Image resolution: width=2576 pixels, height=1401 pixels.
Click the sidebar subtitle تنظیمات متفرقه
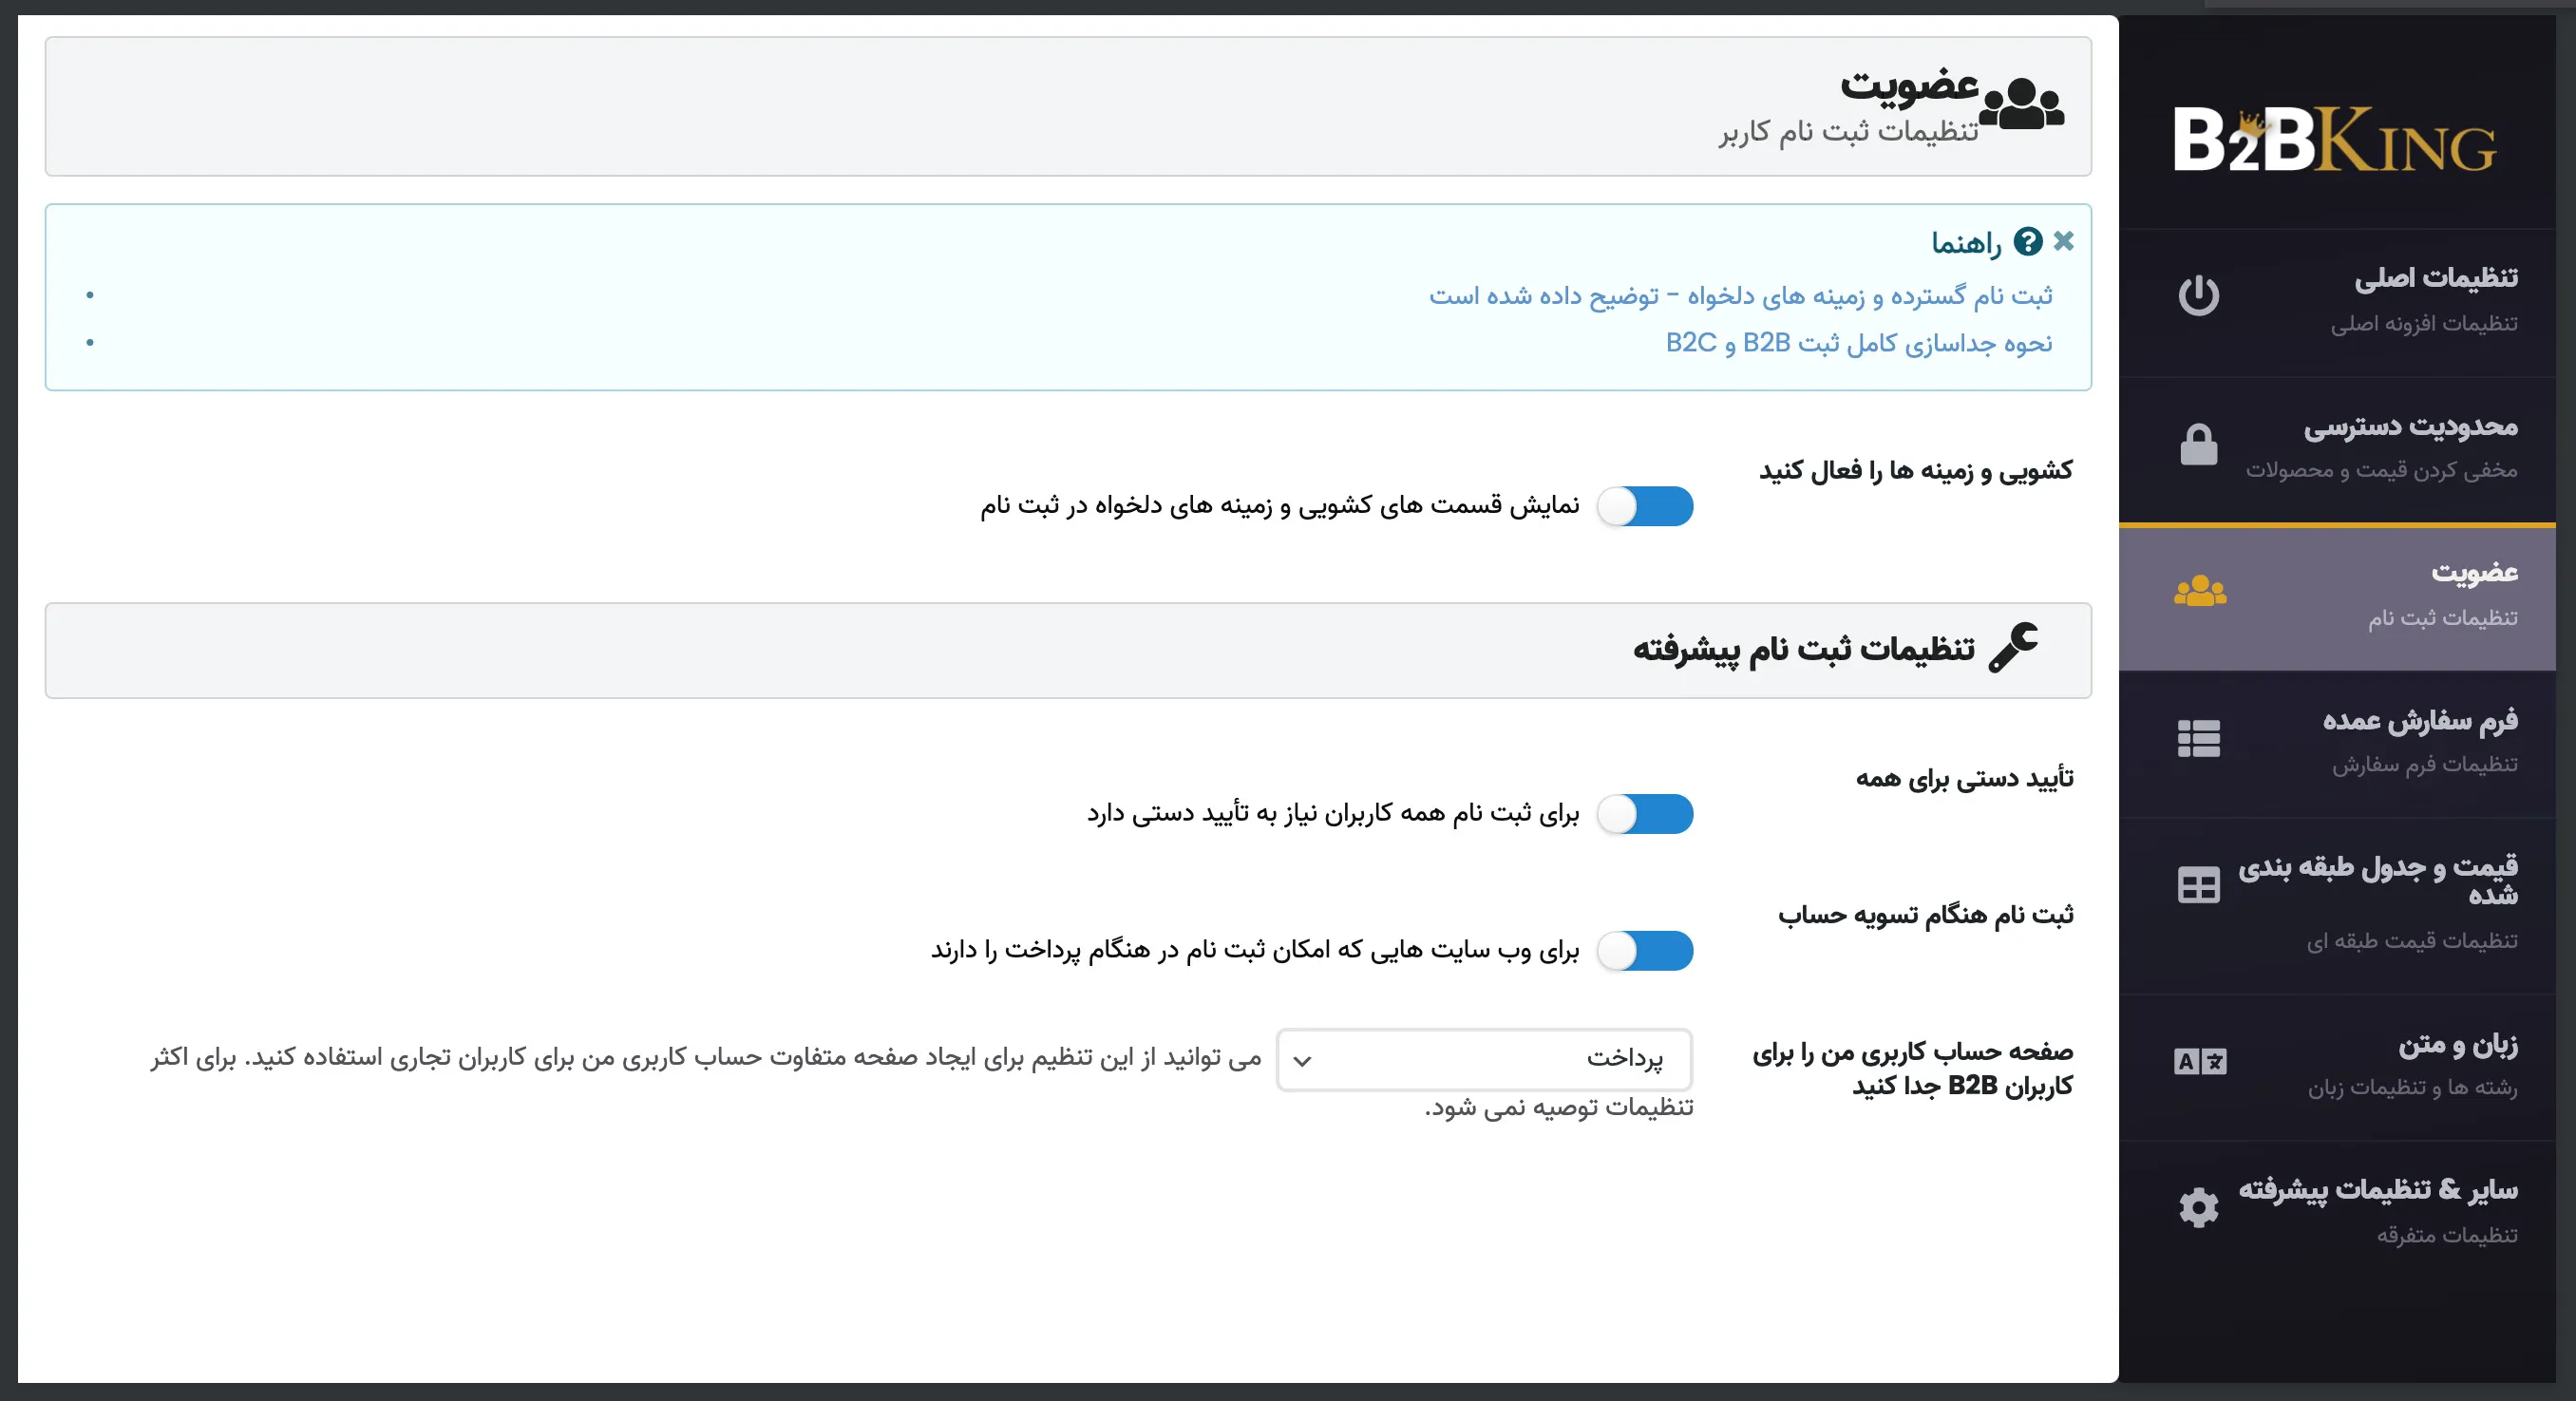(2447, 1236)
